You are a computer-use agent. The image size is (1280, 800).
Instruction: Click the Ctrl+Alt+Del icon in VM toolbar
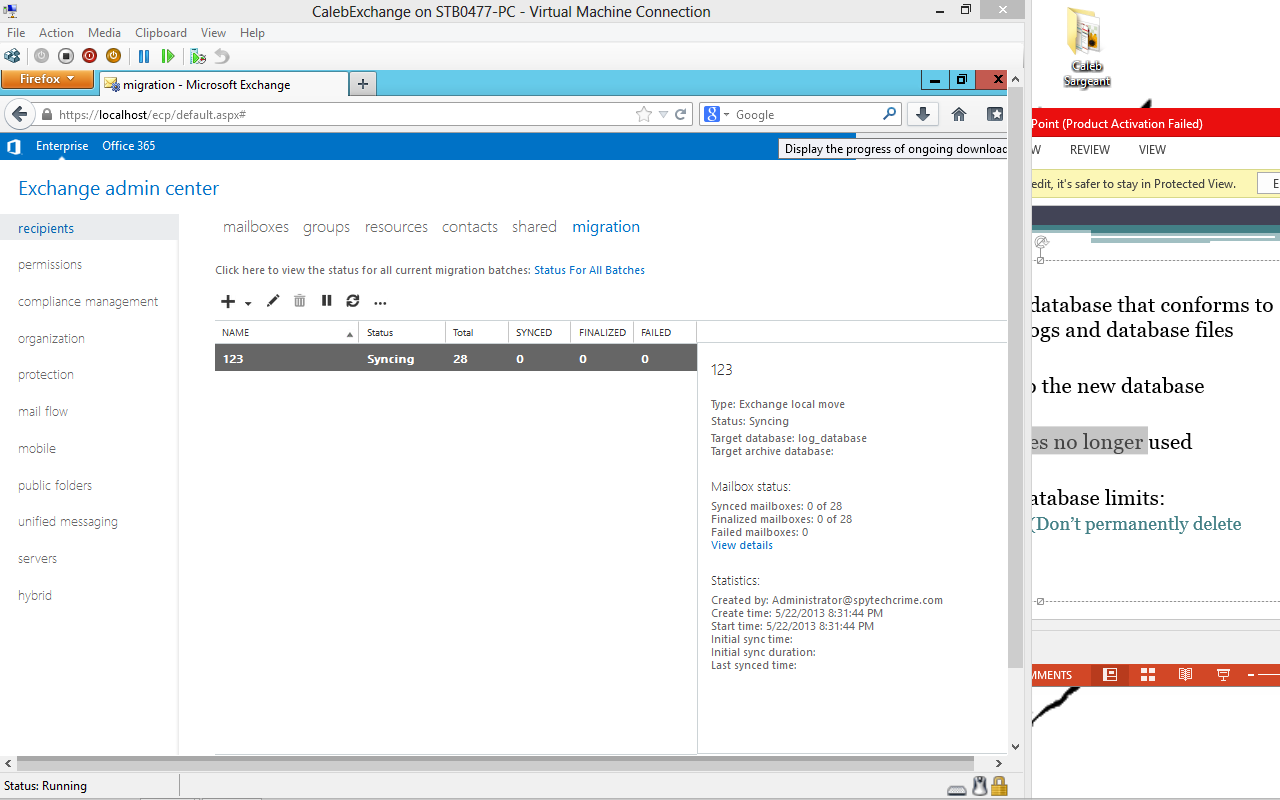click(13, 56)
